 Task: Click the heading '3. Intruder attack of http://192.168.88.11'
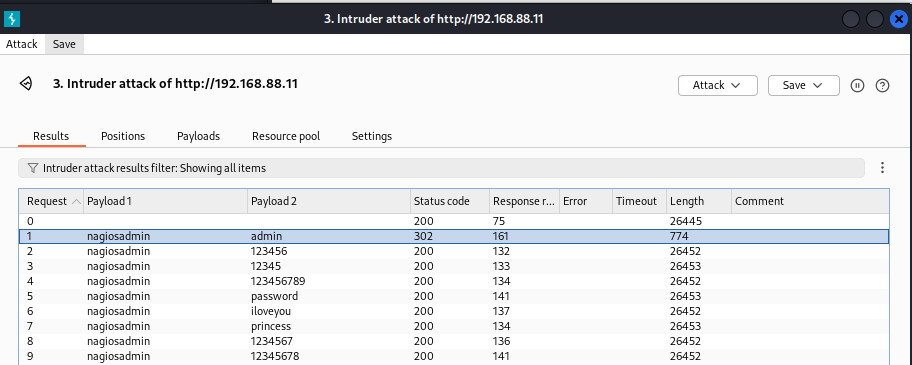tap(176, 84)
